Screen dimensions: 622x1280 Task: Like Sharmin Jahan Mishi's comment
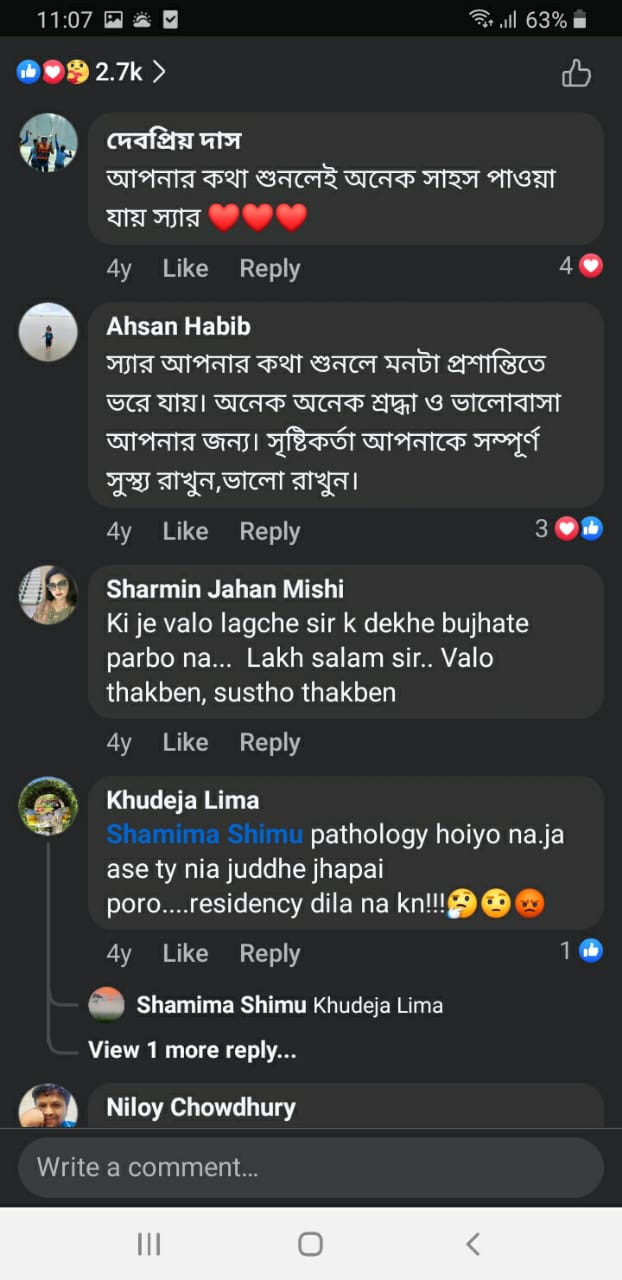point(185,742)
